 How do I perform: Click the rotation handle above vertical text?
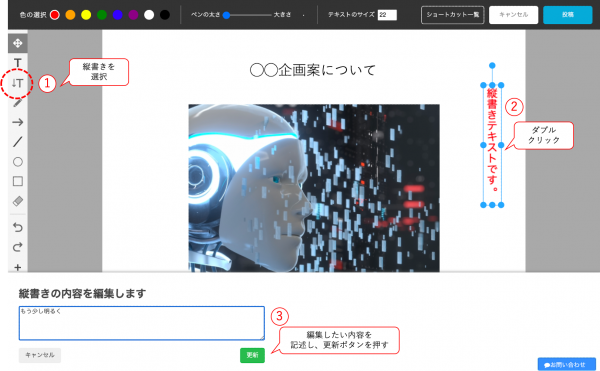click(492, 66)
